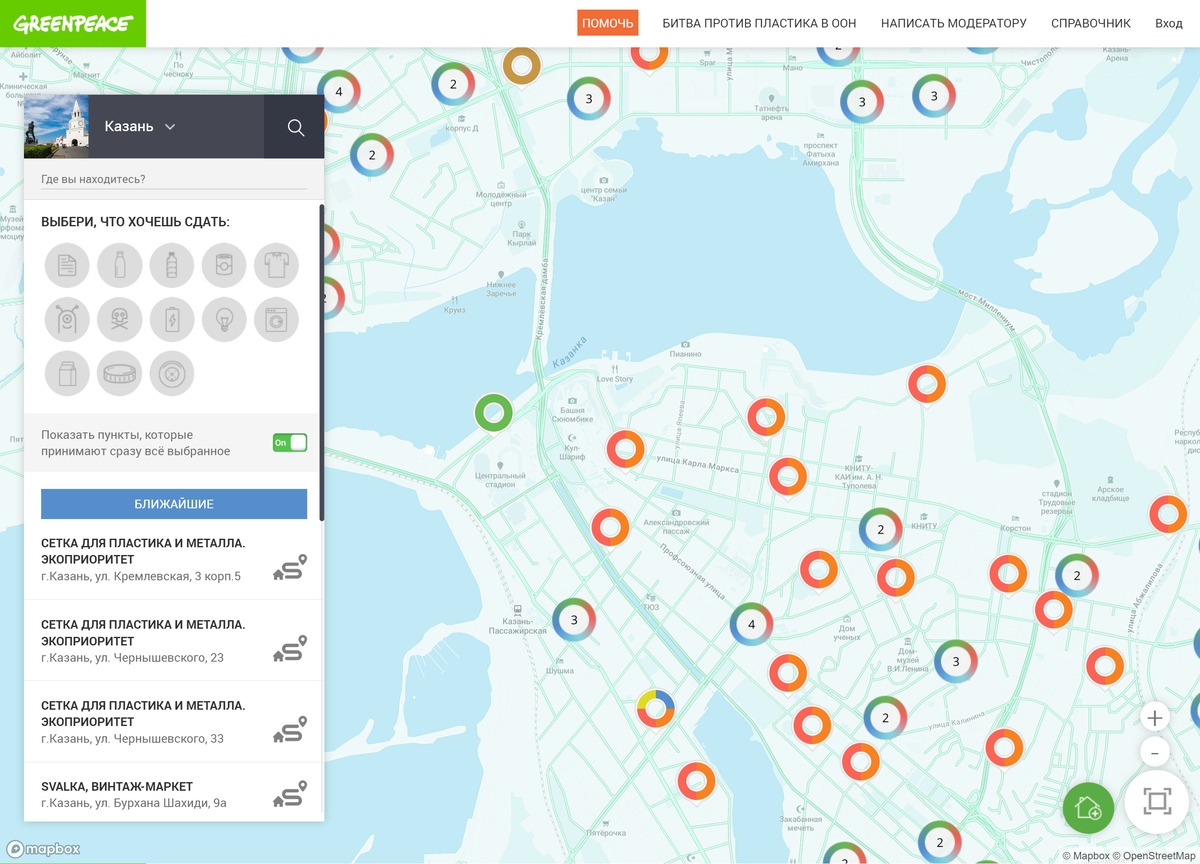Open НАПИСАТЬ МОДЕРАТОРУ menu item
The width and height of the screenshot is (1200, 864).
pyautogui.click(x=954, y=23)
